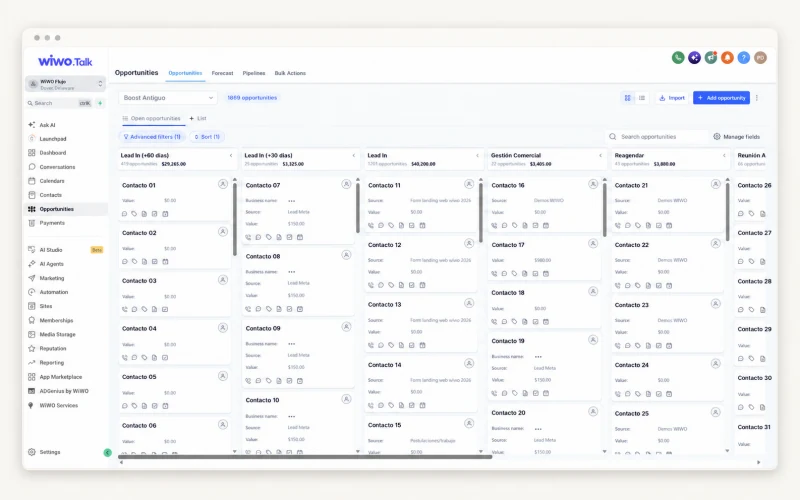Add a new List view tab
Screen dimensions: 800x500
point(198,118)
